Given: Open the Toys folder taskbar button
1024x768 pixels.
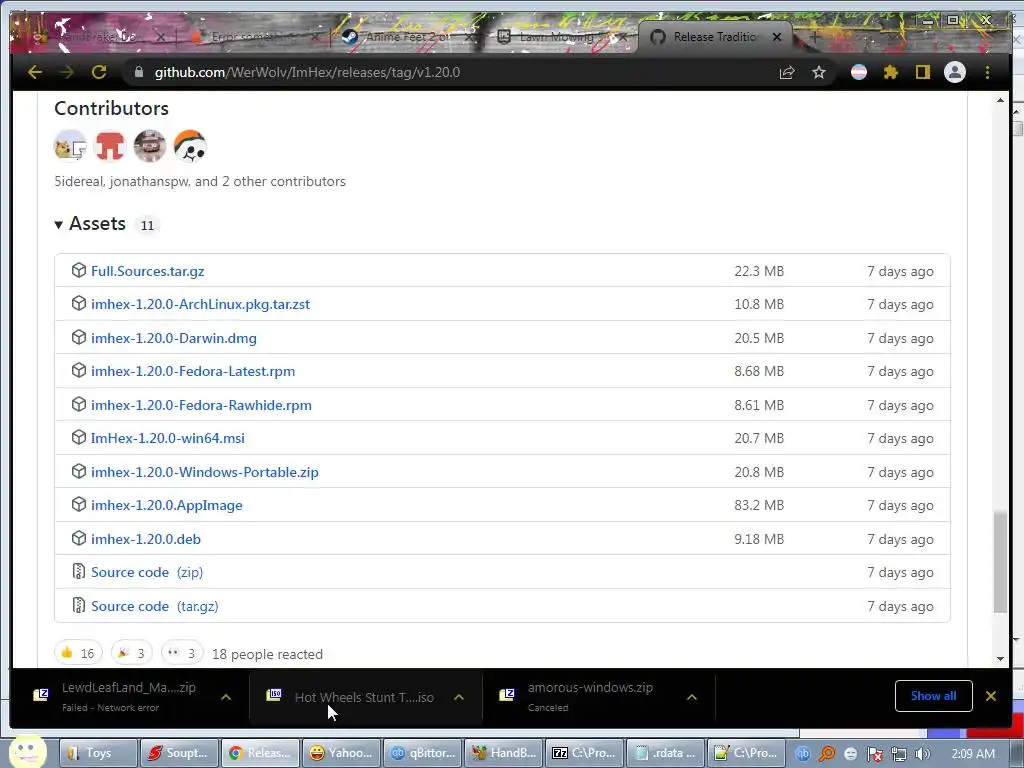Looking at the screenshot, I should point(99,753).
